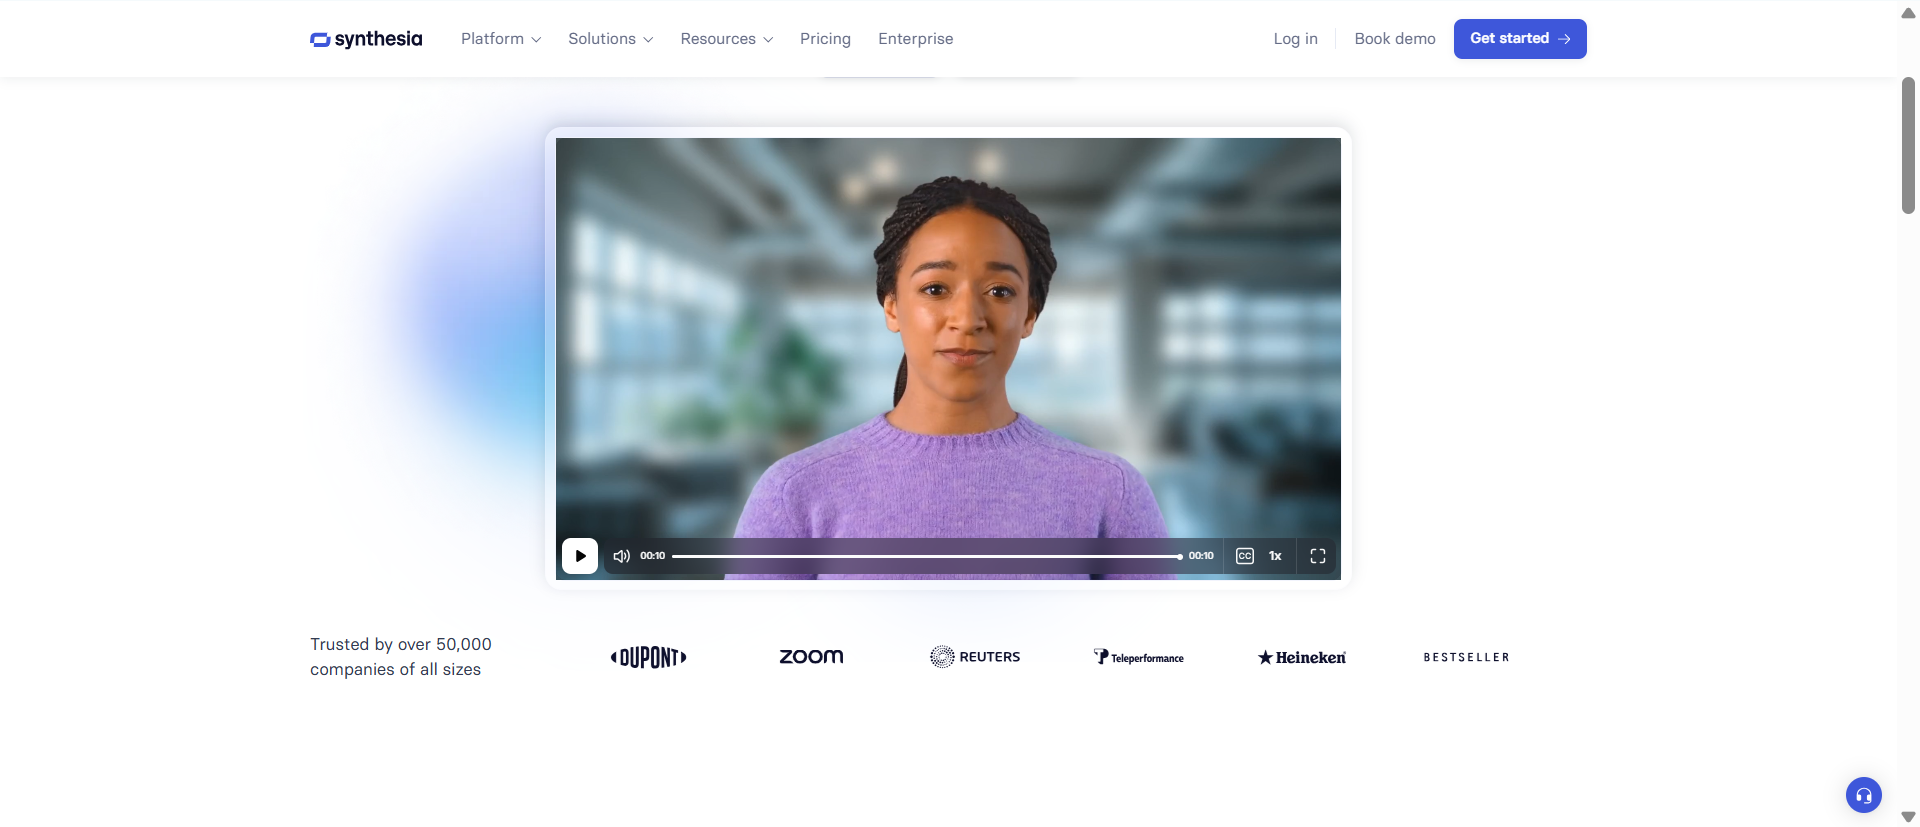The width and height of the screenshot is (1920, 827).
Task: Select the Book demo link
Action: [1395, 39]
